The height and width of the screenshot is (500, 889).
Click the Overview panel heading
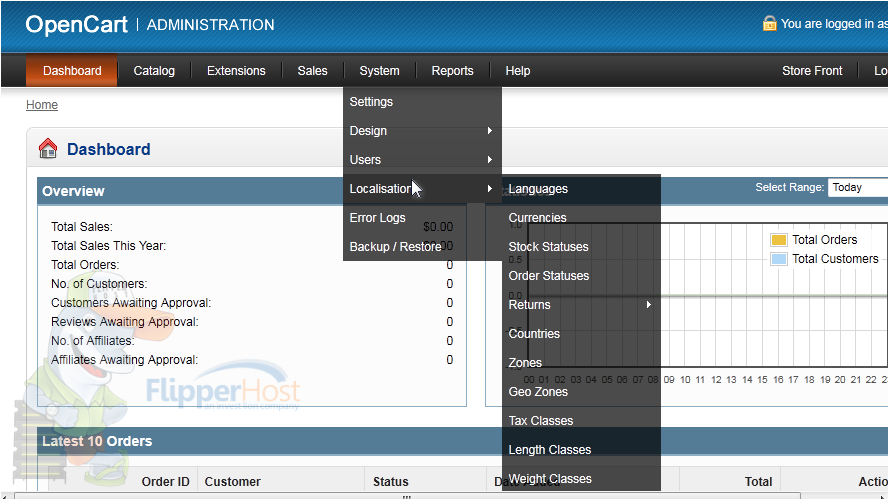click(x=73, y=191)
